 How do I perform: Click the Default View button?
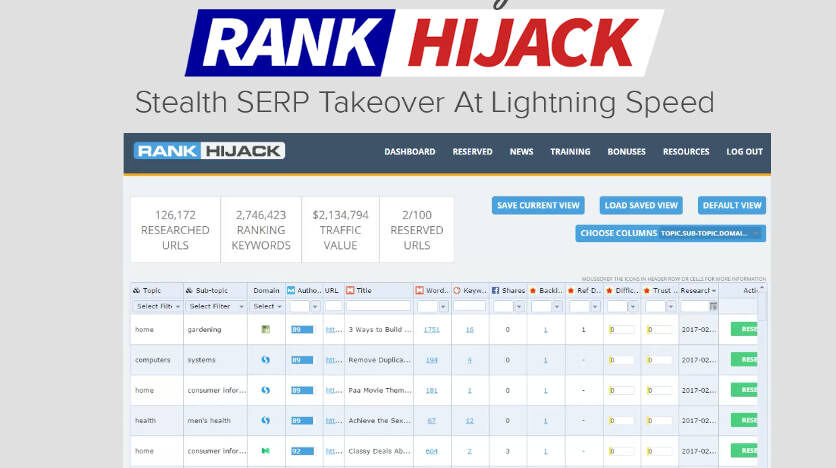click(x=732, y=205)
